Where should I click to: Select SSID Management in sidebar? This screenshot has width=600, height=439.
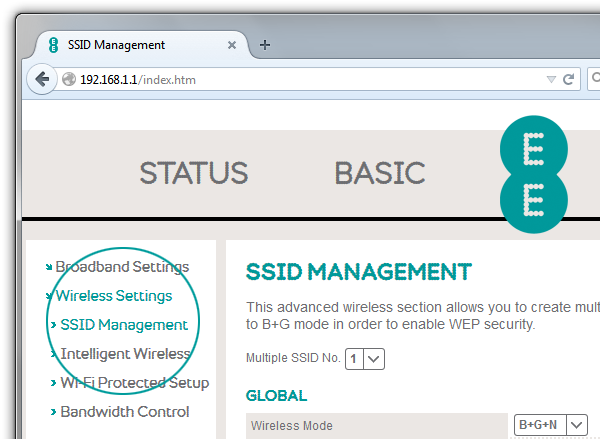coord(124,325)
